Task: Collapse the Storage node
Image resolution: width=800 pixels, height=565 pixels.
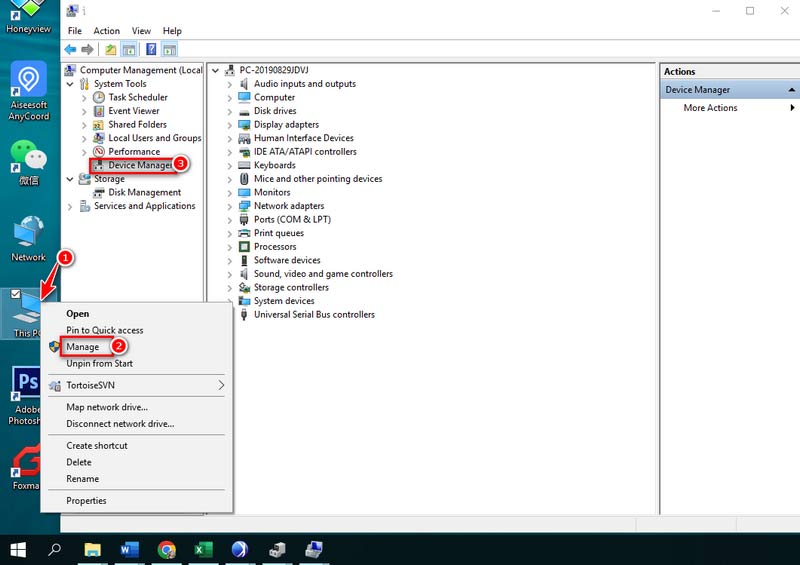Action: (x=70, y=179)
